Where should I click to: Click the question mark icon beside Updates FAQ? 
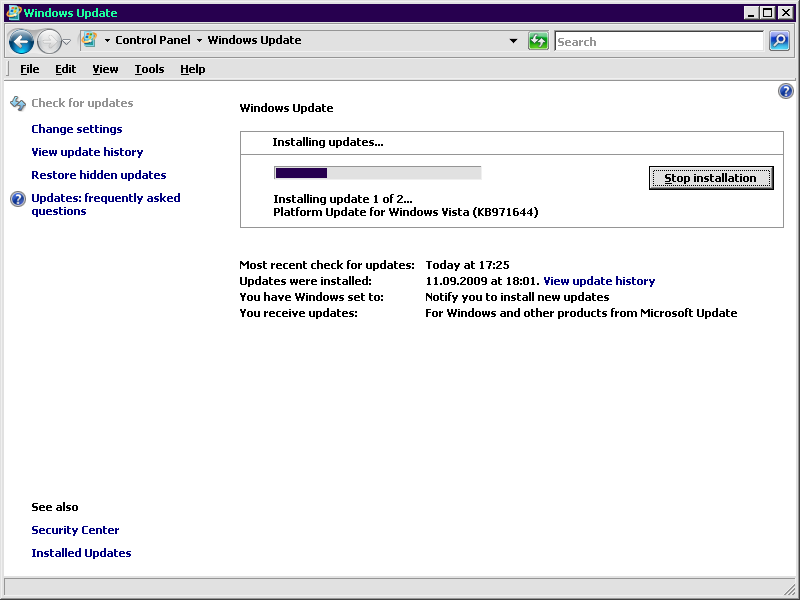pyautogui.click(x=17, y=198)
